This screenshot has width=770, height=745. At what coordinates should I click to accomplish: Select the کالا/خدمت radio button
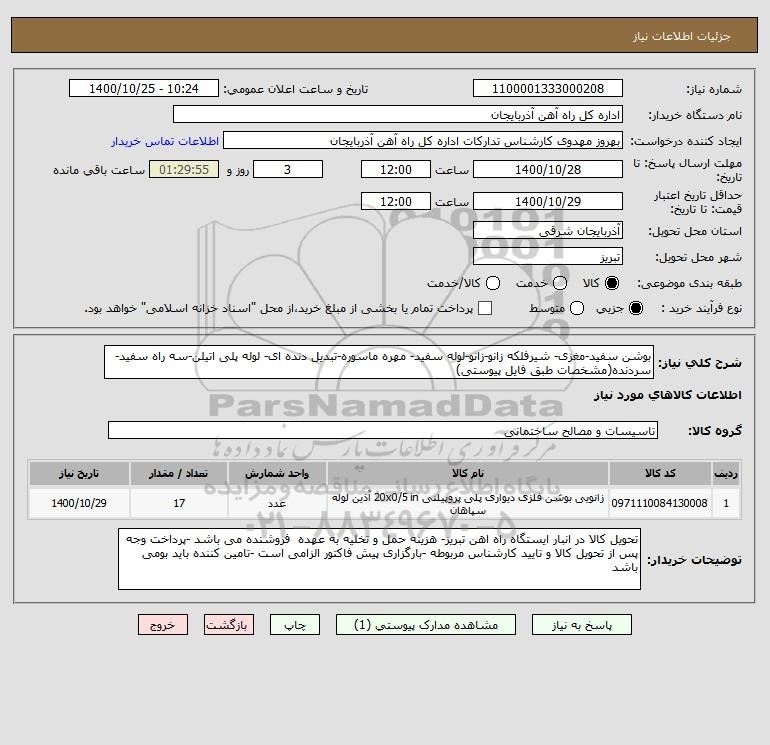pyautogui.click(x=493, y=283)
